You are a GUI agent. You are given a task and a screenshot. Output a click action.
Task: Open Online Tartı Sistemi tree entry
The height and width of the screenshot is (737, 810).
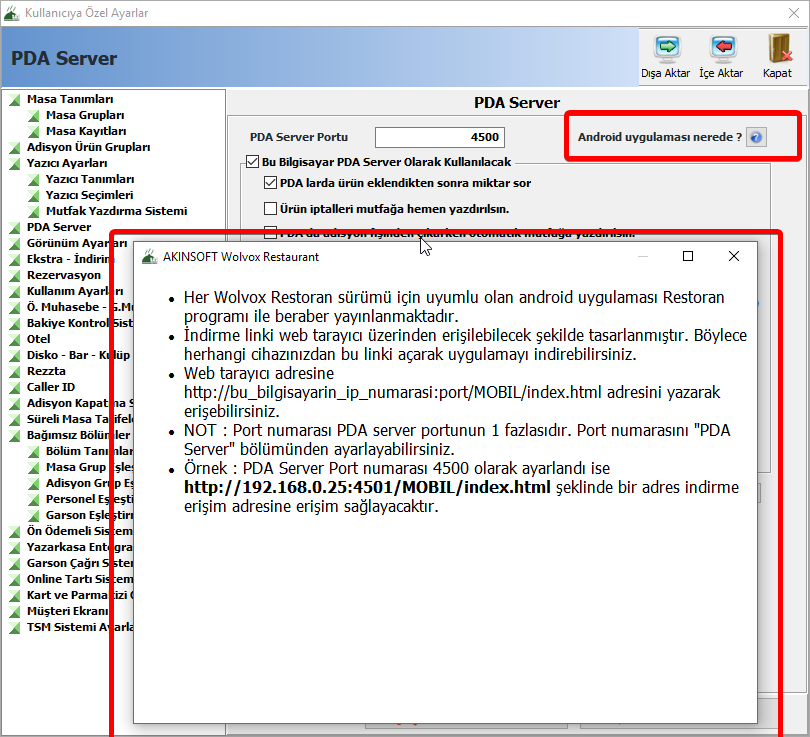pos(80,579)
